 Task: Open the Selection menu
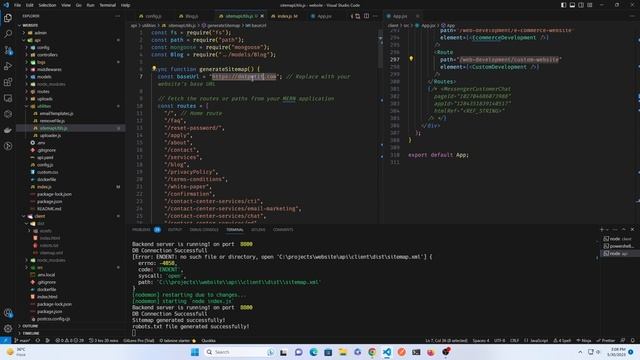click(47, 5)
